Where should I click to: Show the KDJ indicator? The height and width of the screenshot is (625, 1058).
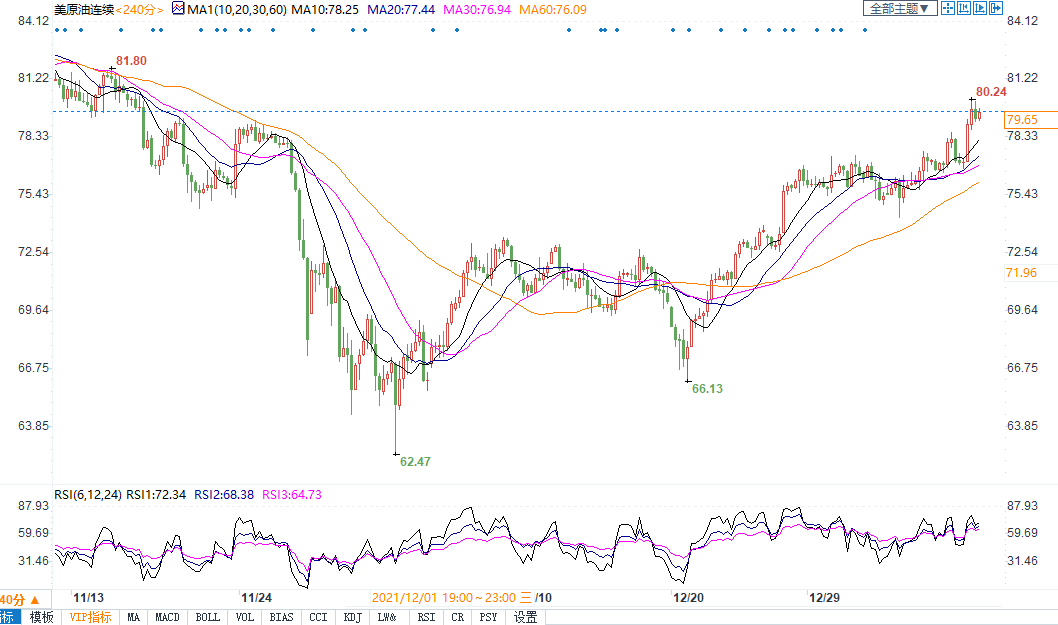[x=352, y=617]
